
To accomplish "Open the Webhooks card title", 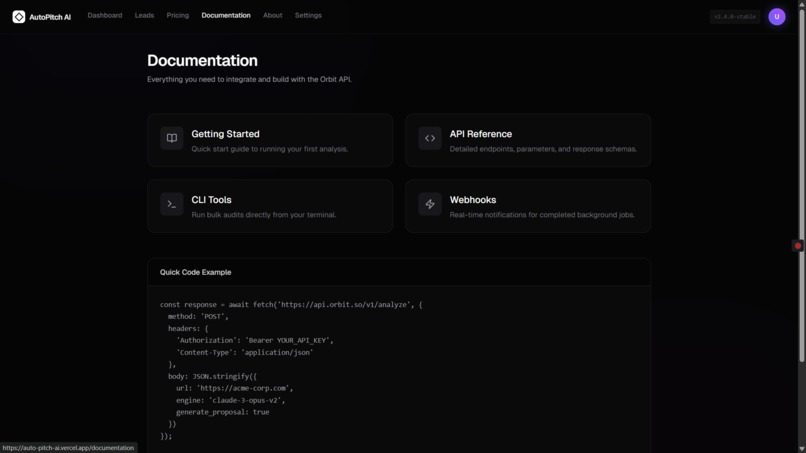I will 473,200.
